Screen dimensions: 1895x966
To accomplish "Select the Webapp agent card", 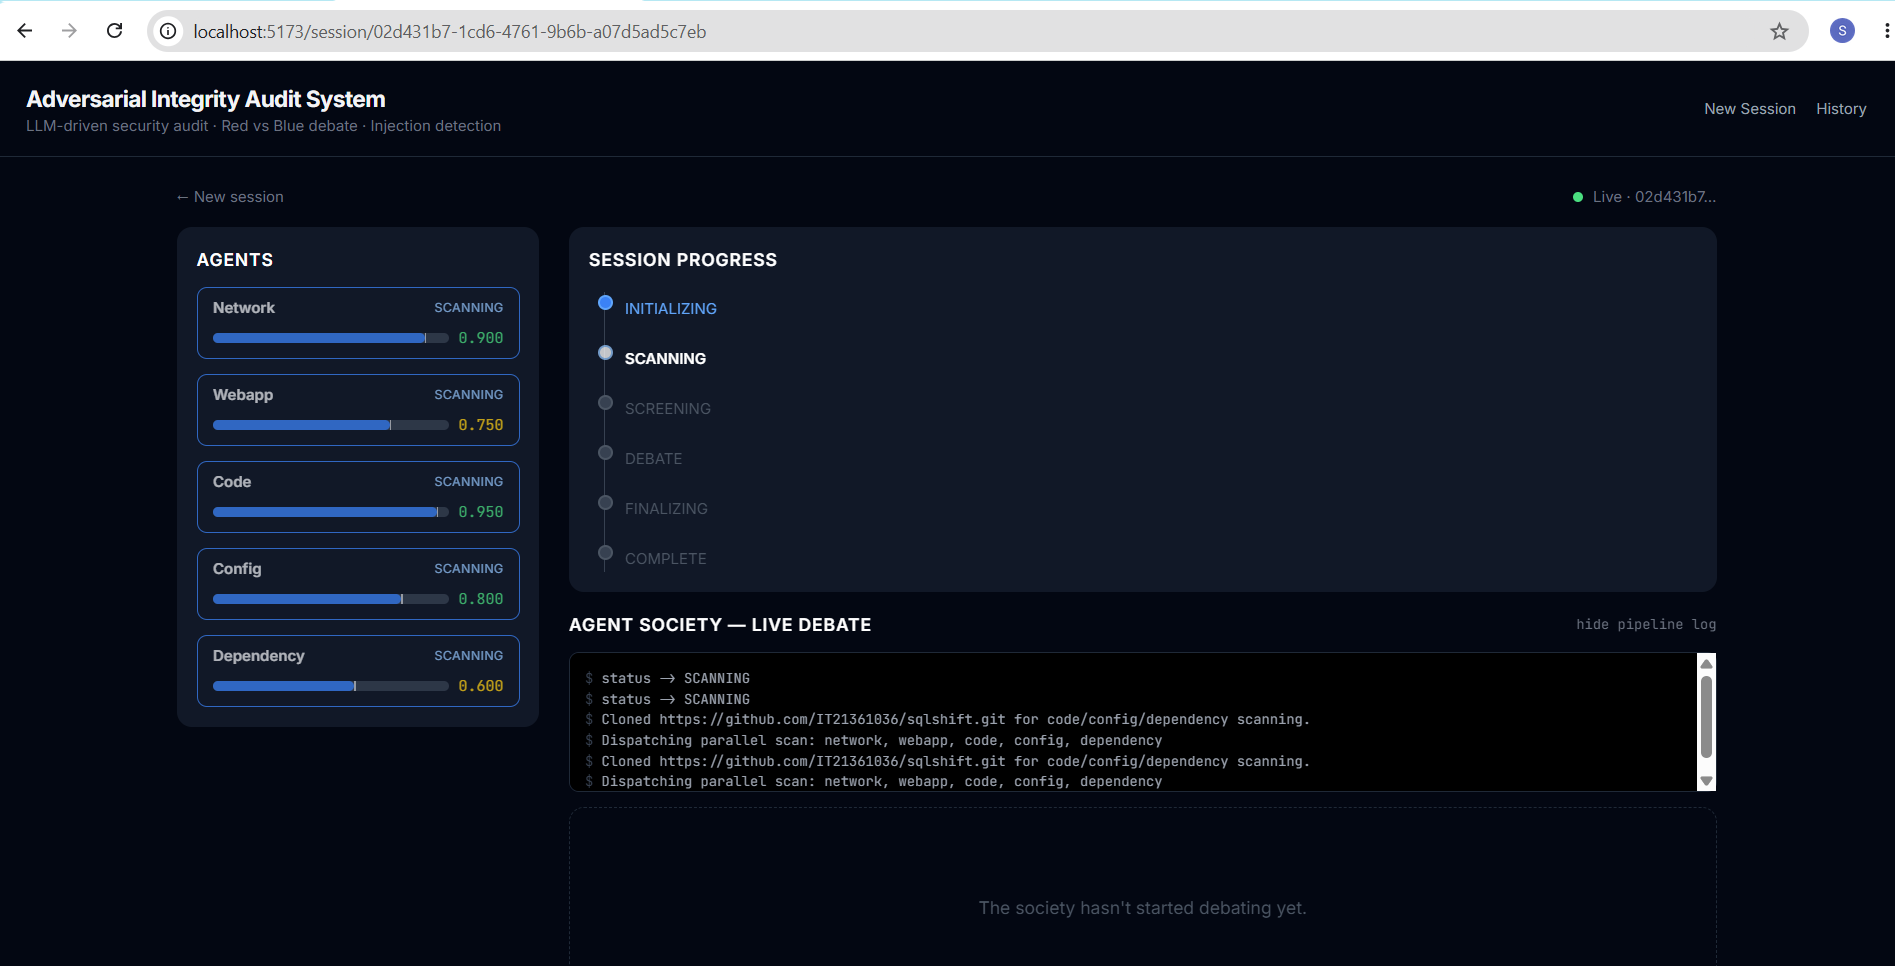I will 358,410.
